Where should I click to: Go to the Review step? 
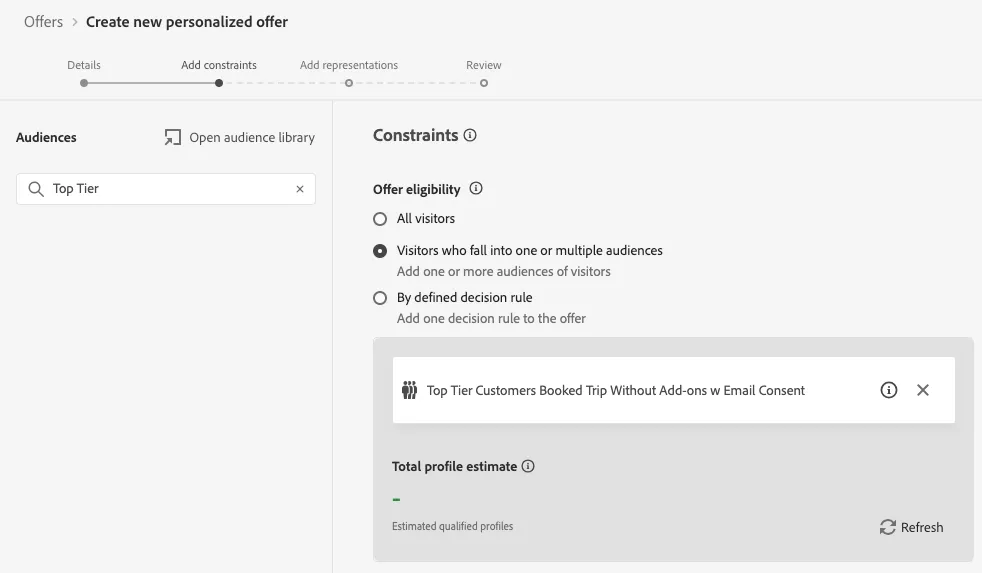click(483, 65)
